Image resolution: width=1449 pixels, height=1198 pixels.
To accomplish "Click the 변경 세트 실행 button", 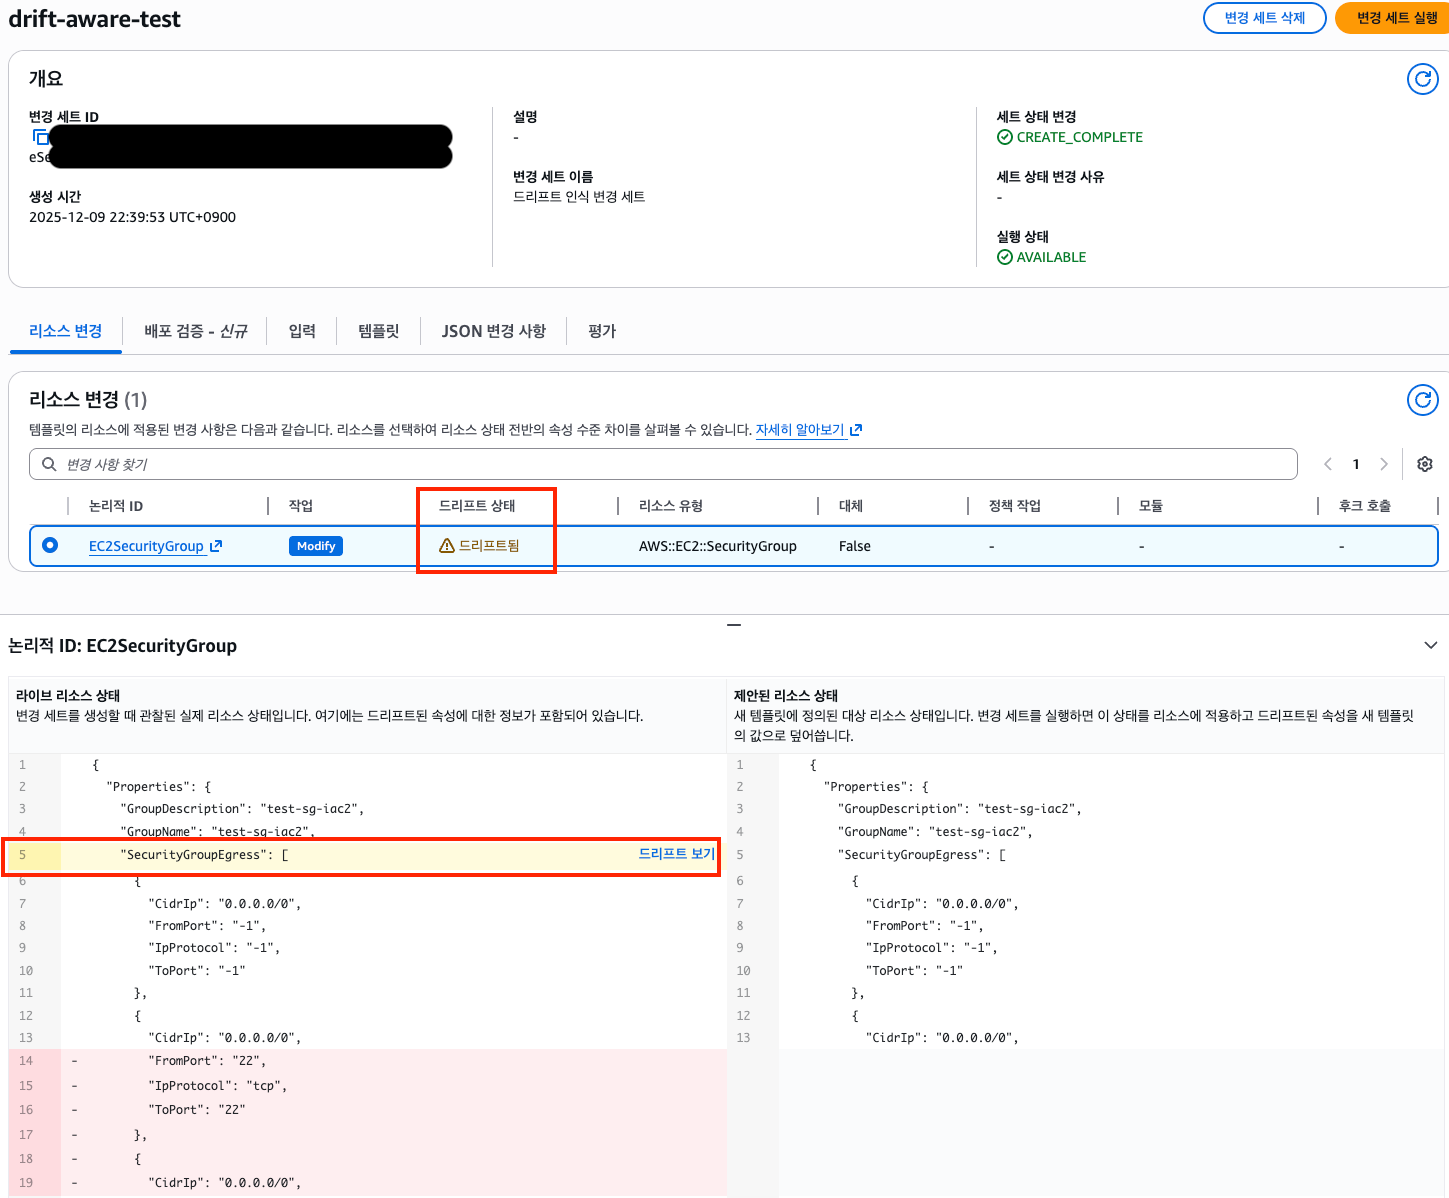I will [1396, 18].
